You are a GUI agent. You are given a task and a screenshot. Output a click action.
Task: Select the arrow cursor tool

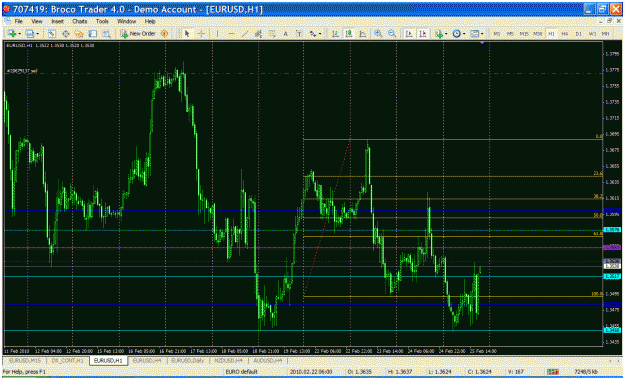tap(187, 34)
